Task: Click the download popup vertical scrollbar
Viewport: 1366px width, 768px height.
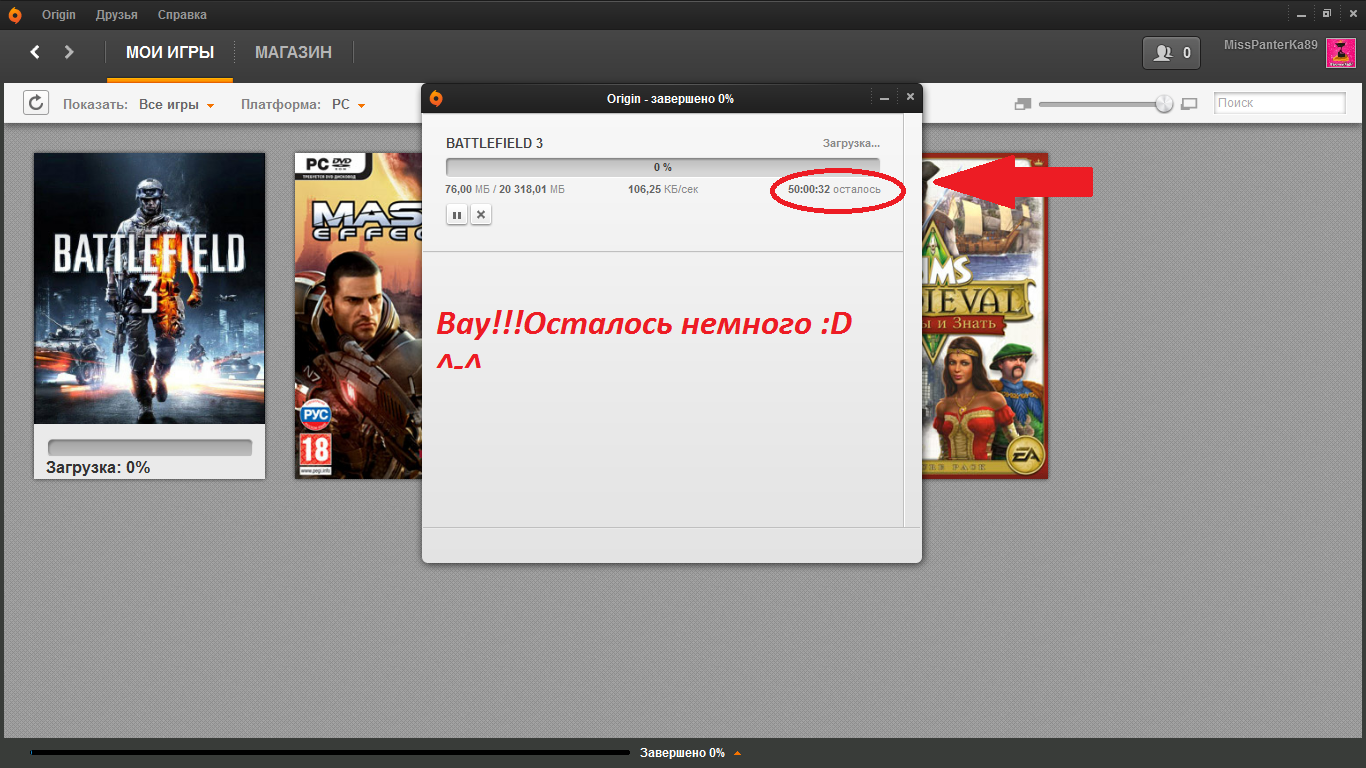Action: 910,320
